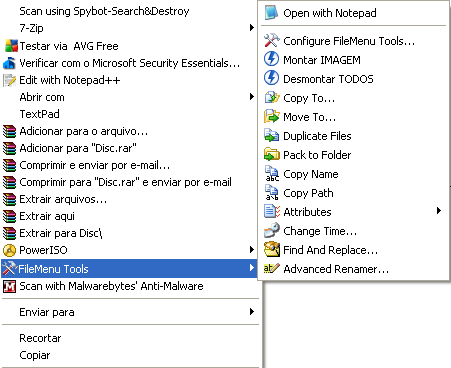
Task: Click the PowerISO disc icon
Action: [9, 250]
